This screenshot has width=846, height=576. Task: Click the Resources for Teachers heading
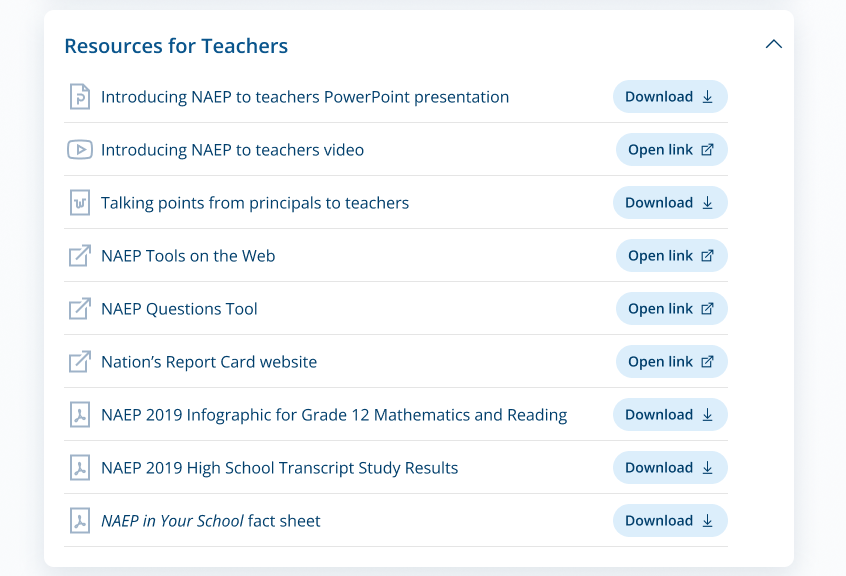click(x=176, y=46)
